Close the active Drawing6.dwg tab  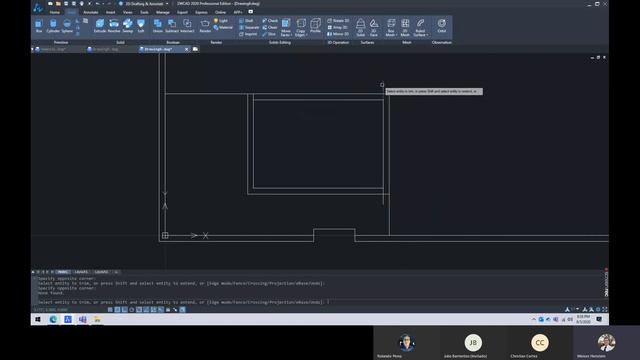[x=187, y=49]
